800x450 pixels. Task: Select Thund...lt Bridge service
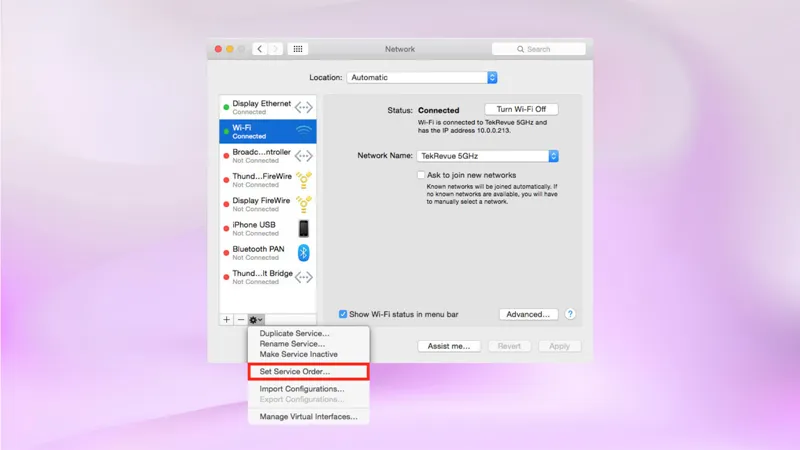click(268, 277)
